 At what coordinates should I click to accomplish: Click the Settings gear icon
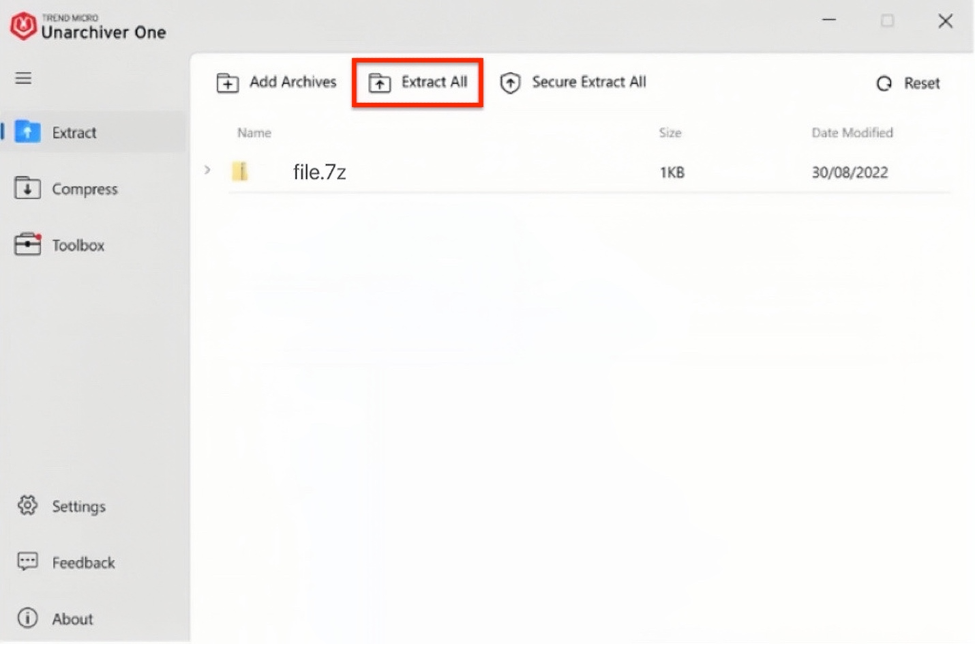pyautogui.click(x=27, y=506)
